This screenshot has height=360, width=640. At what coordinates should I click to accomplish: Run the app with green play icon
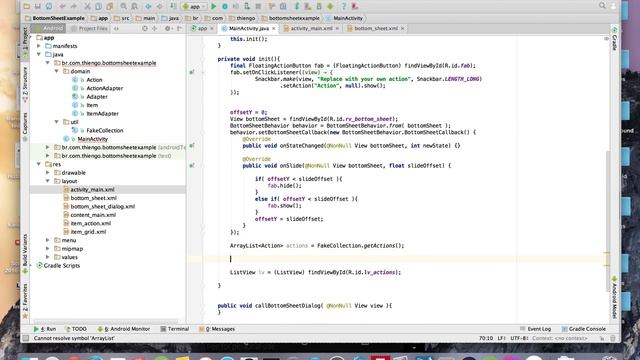click(x=213, y=6)
